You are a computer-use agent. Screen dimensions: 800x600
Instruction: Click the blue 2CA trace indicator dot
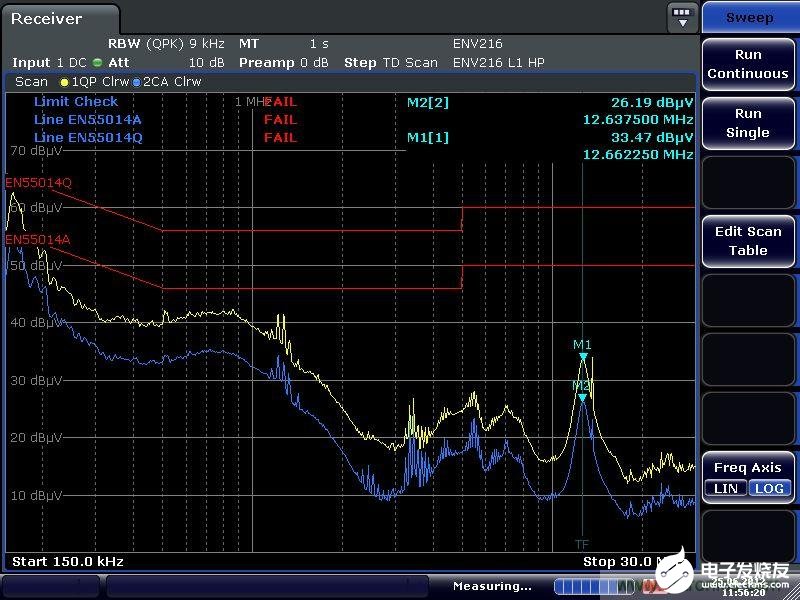coord(136,82)
